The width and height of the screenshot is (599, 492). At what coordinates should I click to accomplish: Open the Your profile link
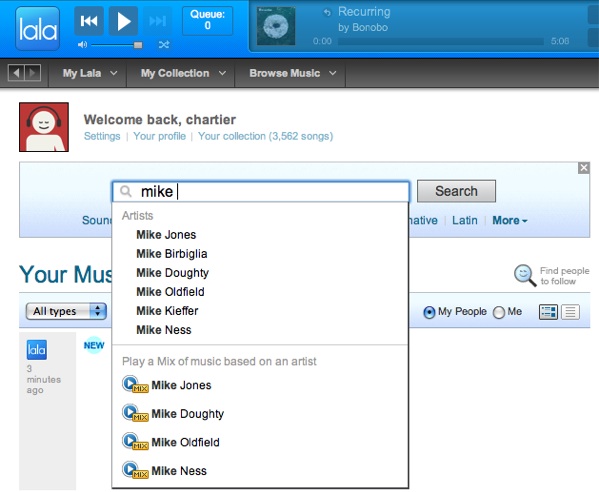(159, 136)
